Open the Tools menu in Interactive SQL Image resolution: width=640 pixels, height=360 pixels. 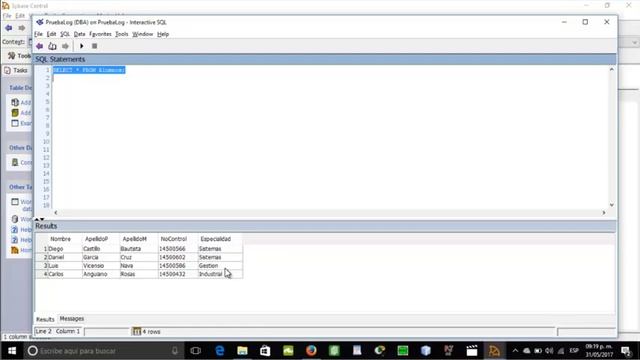click(122, 34)
